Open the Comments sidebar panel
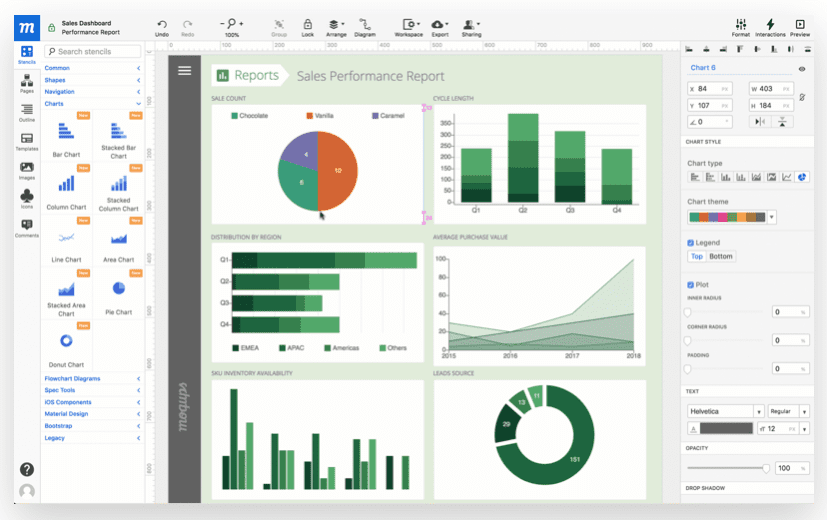Screen dimensions: 827x520 [x=27, y=228]
